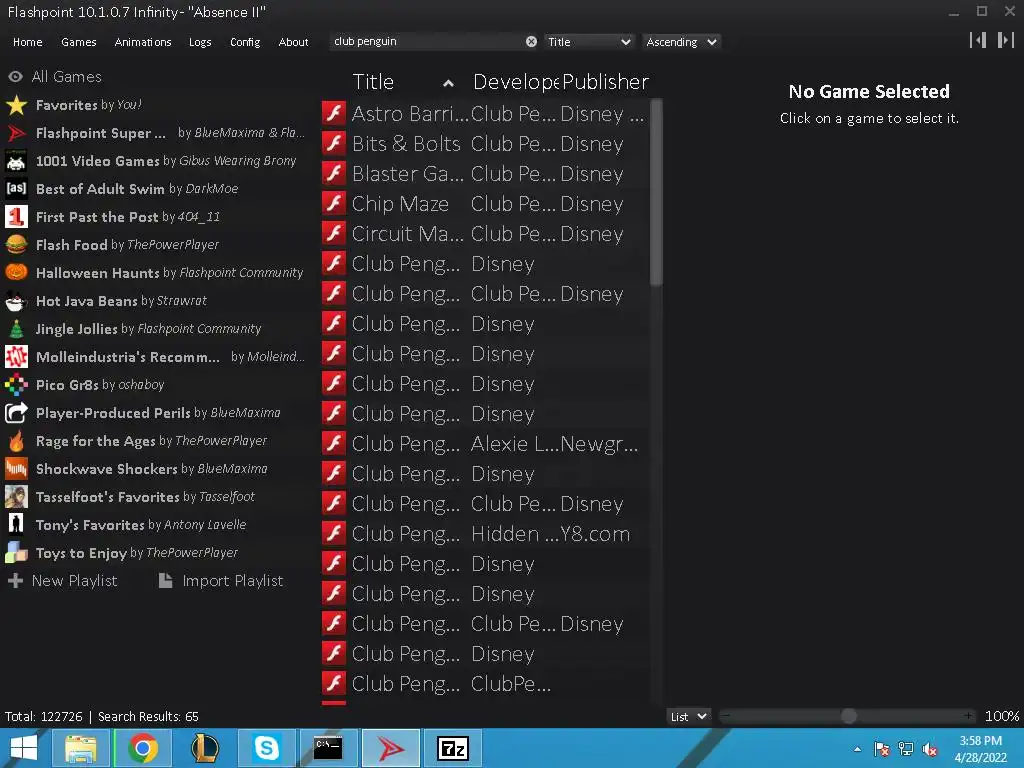Open the List layout dropdown
This screenshot has width=1024, height=768.
pyautogui.click(x=688, y=716)
